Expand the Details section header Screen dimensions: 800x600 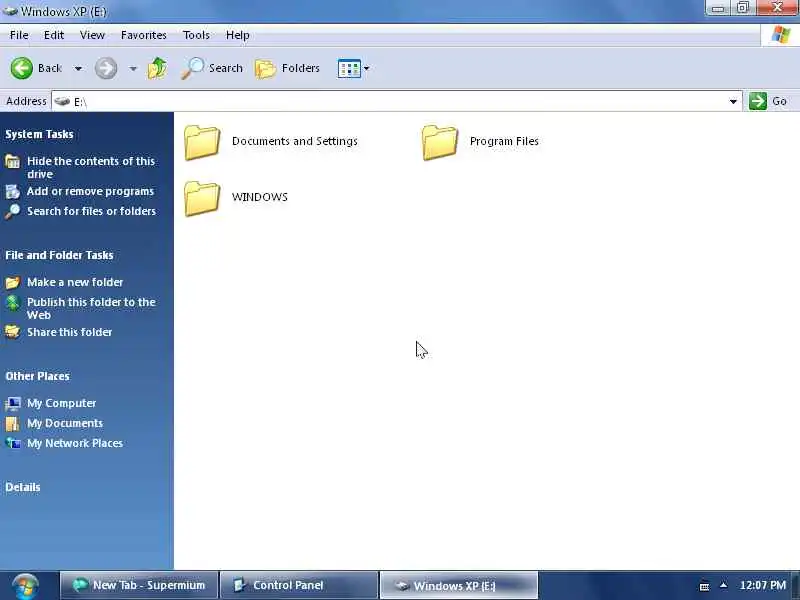click(23, 487)
